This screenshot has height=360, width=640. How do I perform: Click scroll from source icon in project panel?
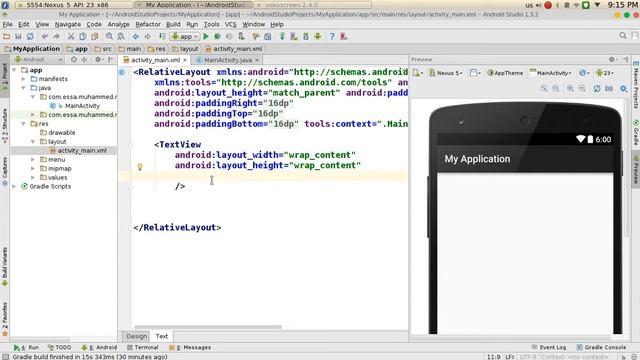coord(74,60)
